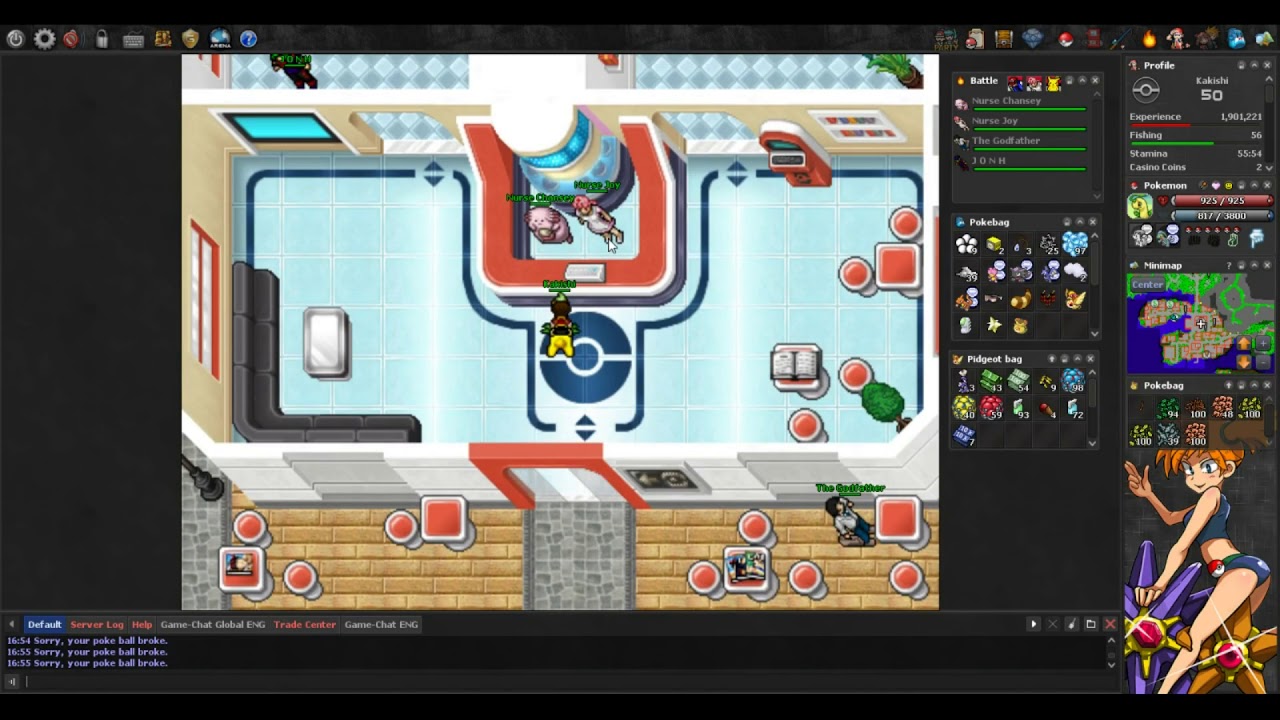1280x720 pixels.
Task: Collapse the Pidgeot bag panel
Action: tap(1078, 358)
